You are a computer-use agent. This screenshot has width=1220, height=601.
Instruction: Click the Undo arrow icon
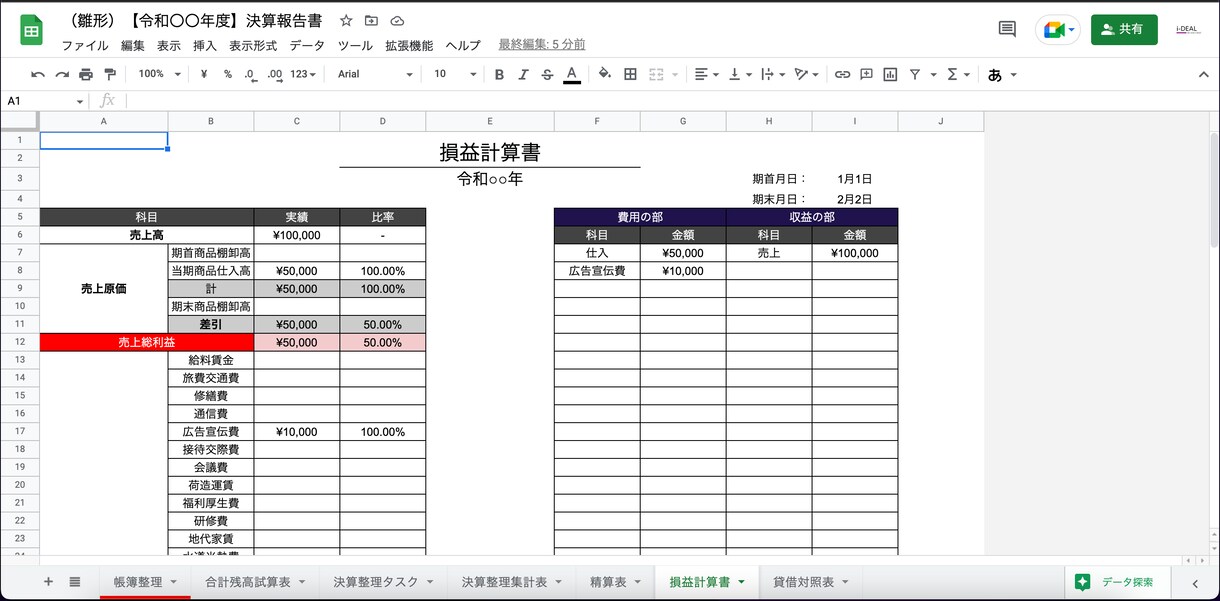click(38, 74)
